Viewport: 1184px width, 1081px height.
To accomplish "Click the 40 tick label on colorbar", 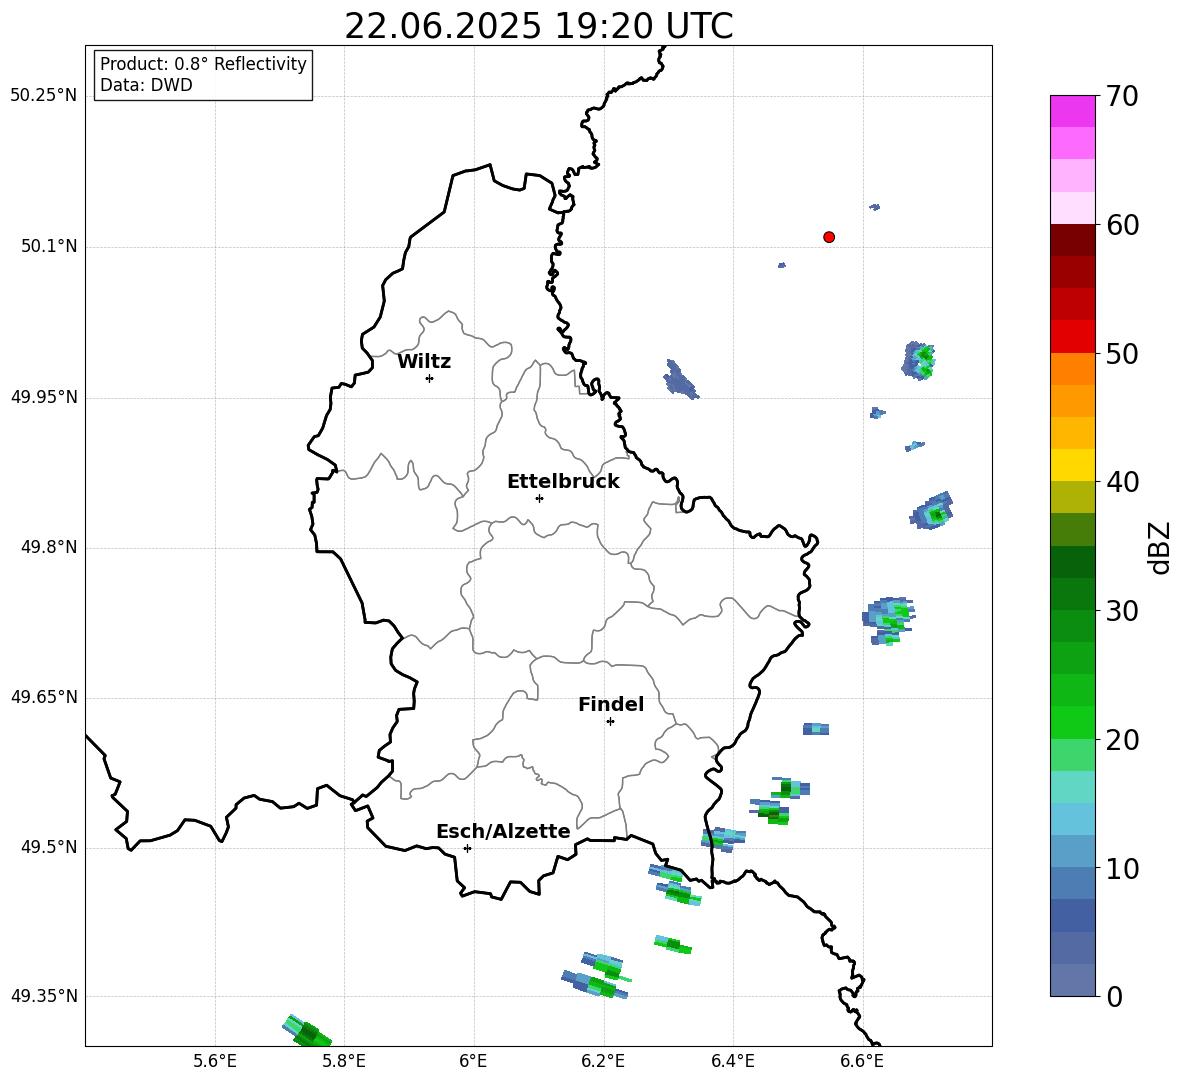I will (1122, 482).
